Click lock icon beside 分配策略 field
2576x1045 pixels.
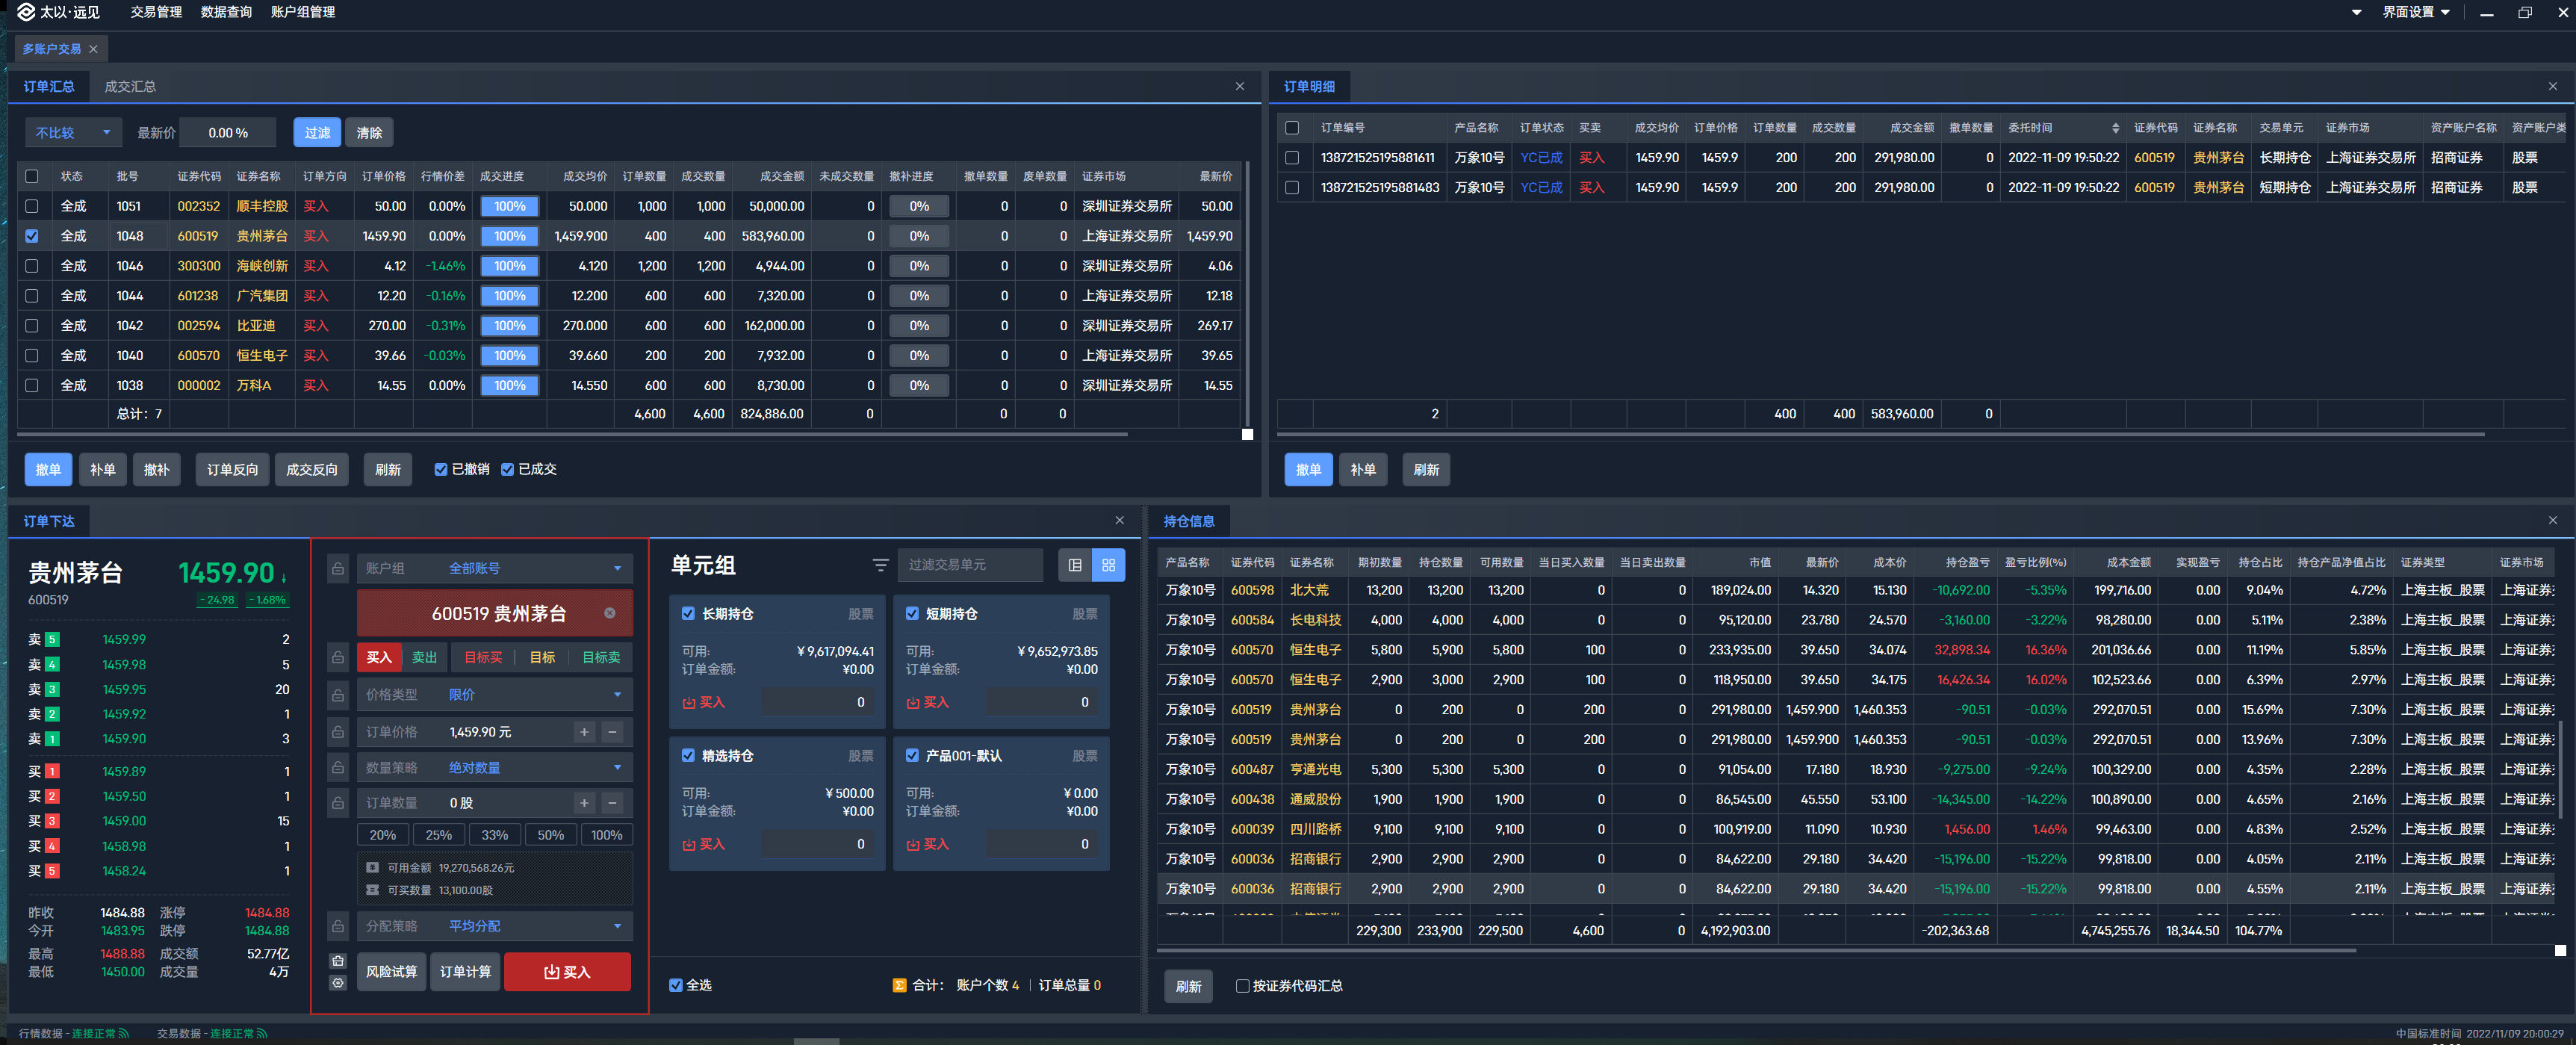click(x=338, y=926)
